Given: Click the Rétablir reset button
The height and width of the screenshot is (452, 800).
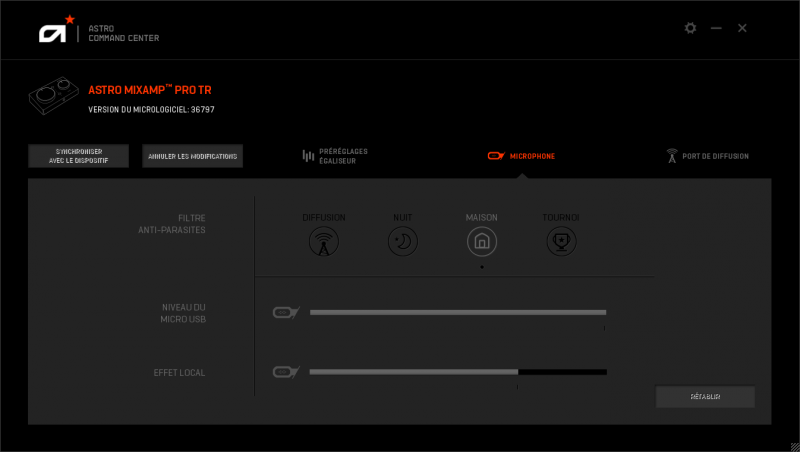Looking at the screenshot, I should 705,396.
